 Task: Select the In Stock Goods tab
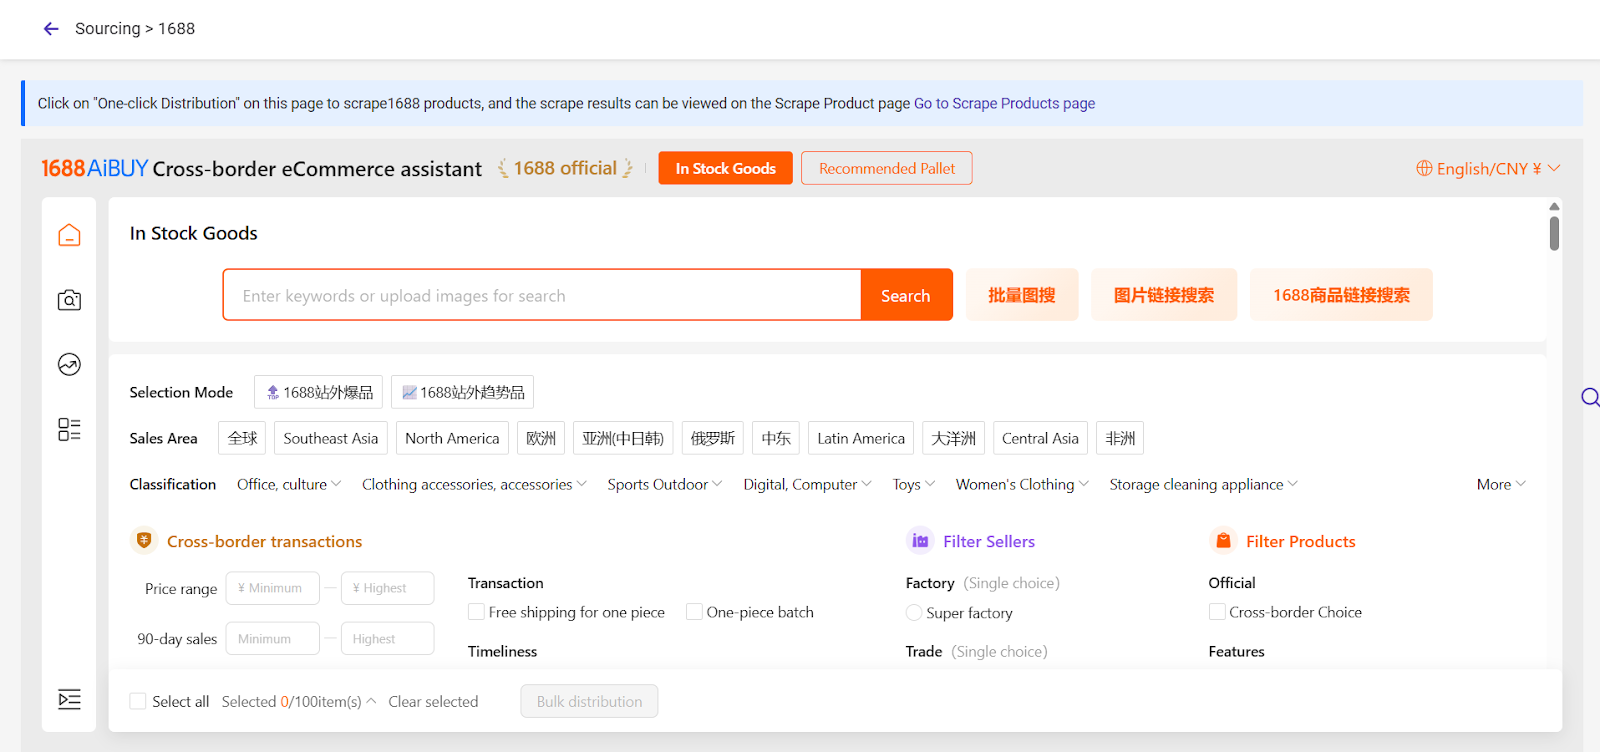(x=725, y=169)
